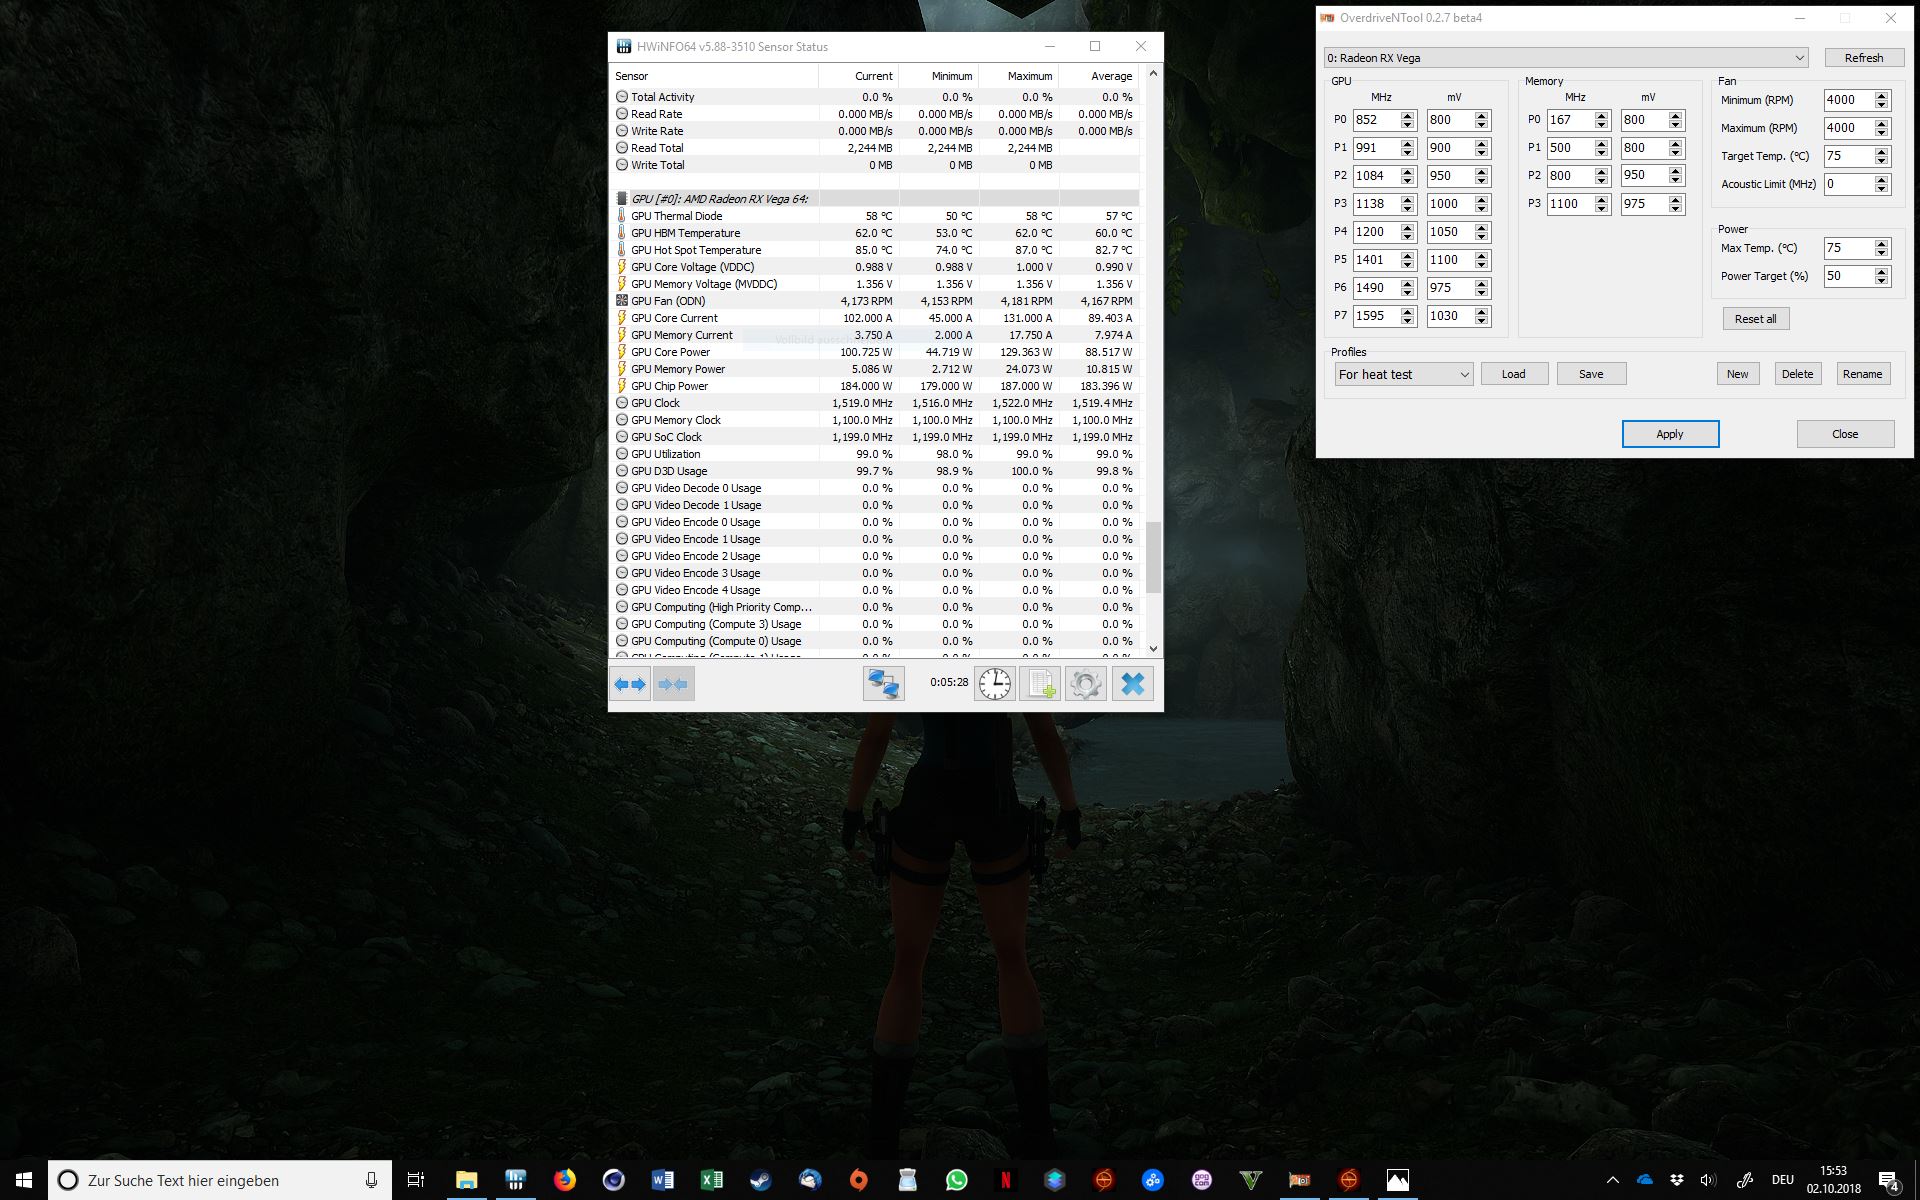Click the HWiNFO shrink columns arrows icon
The height and width of the screenshot is (1200, 1920).
coord(674,684)
